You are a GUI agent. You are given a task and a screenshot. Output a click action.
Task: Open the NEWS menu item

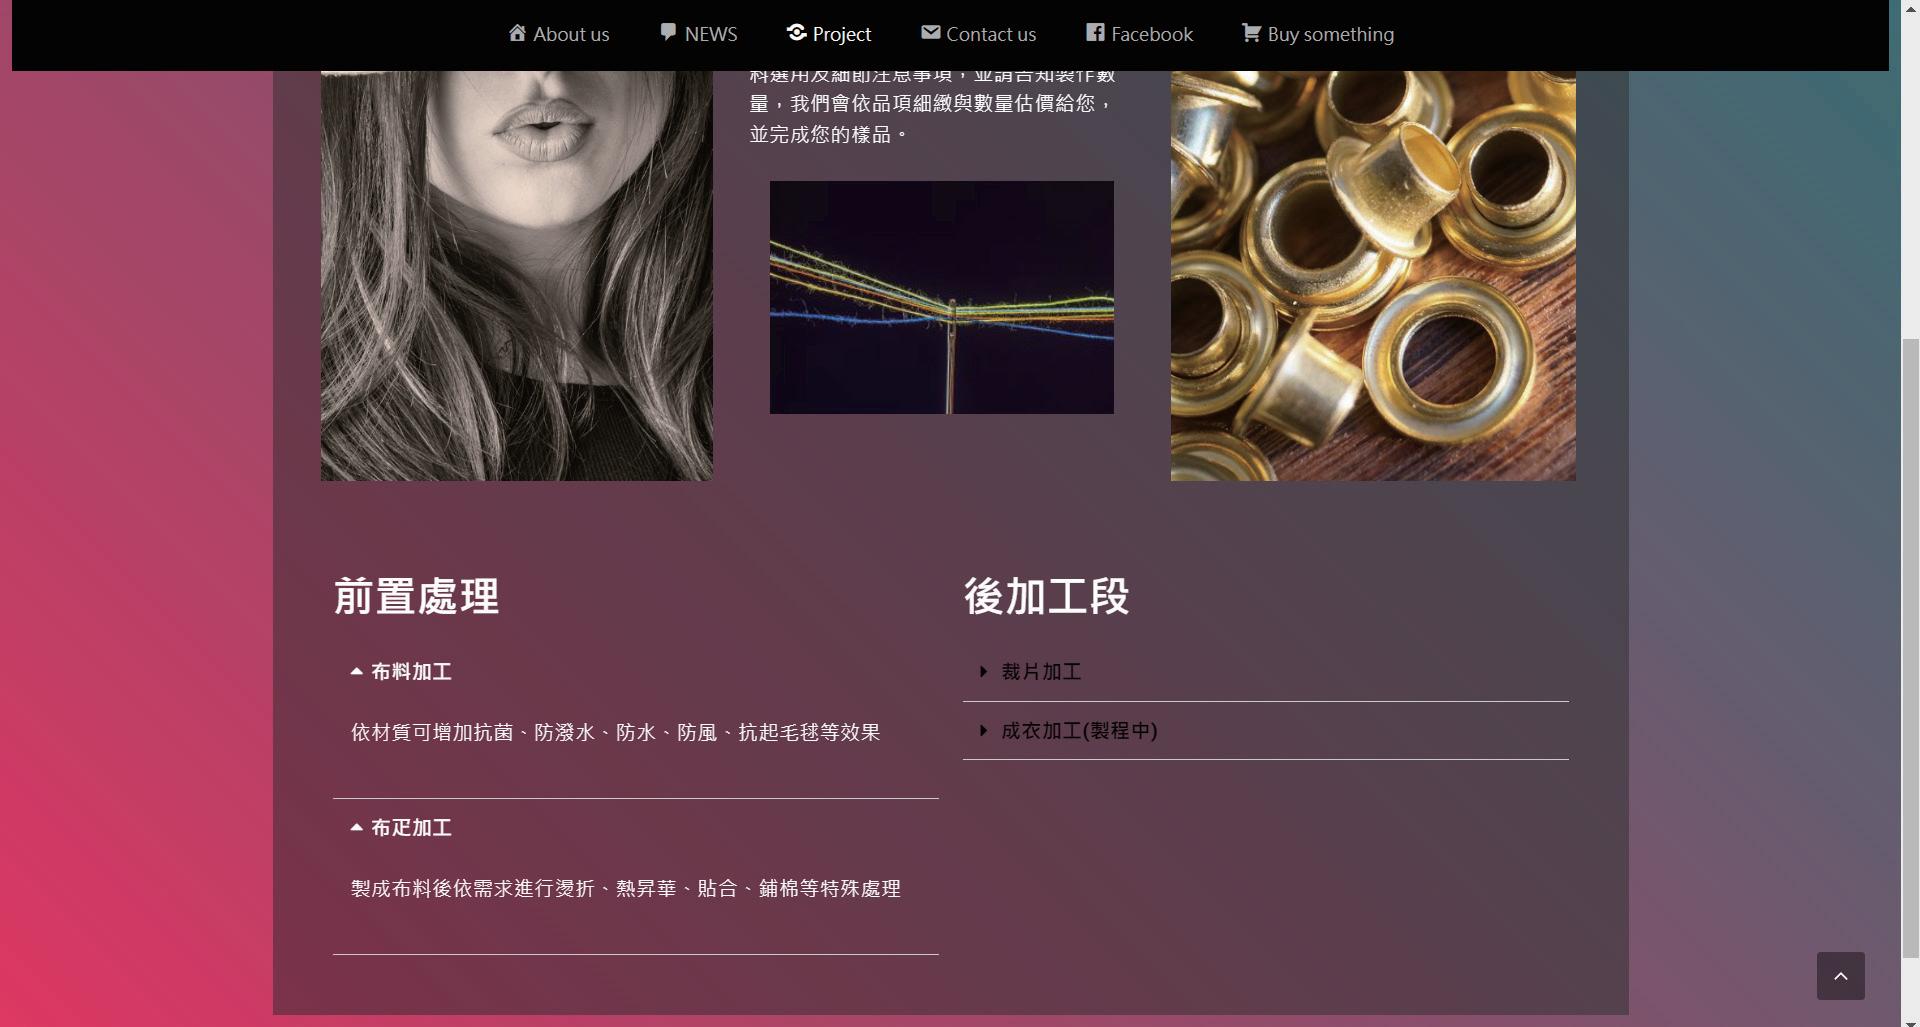(x=699, y=34)
